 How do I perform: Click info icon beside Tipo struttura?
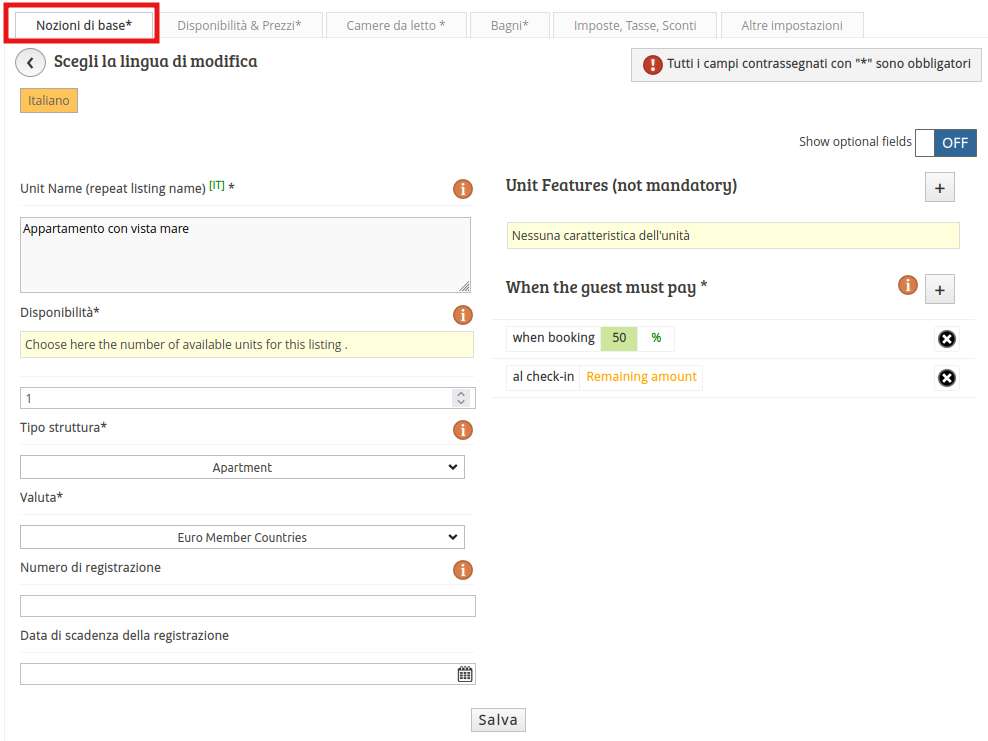462,430
